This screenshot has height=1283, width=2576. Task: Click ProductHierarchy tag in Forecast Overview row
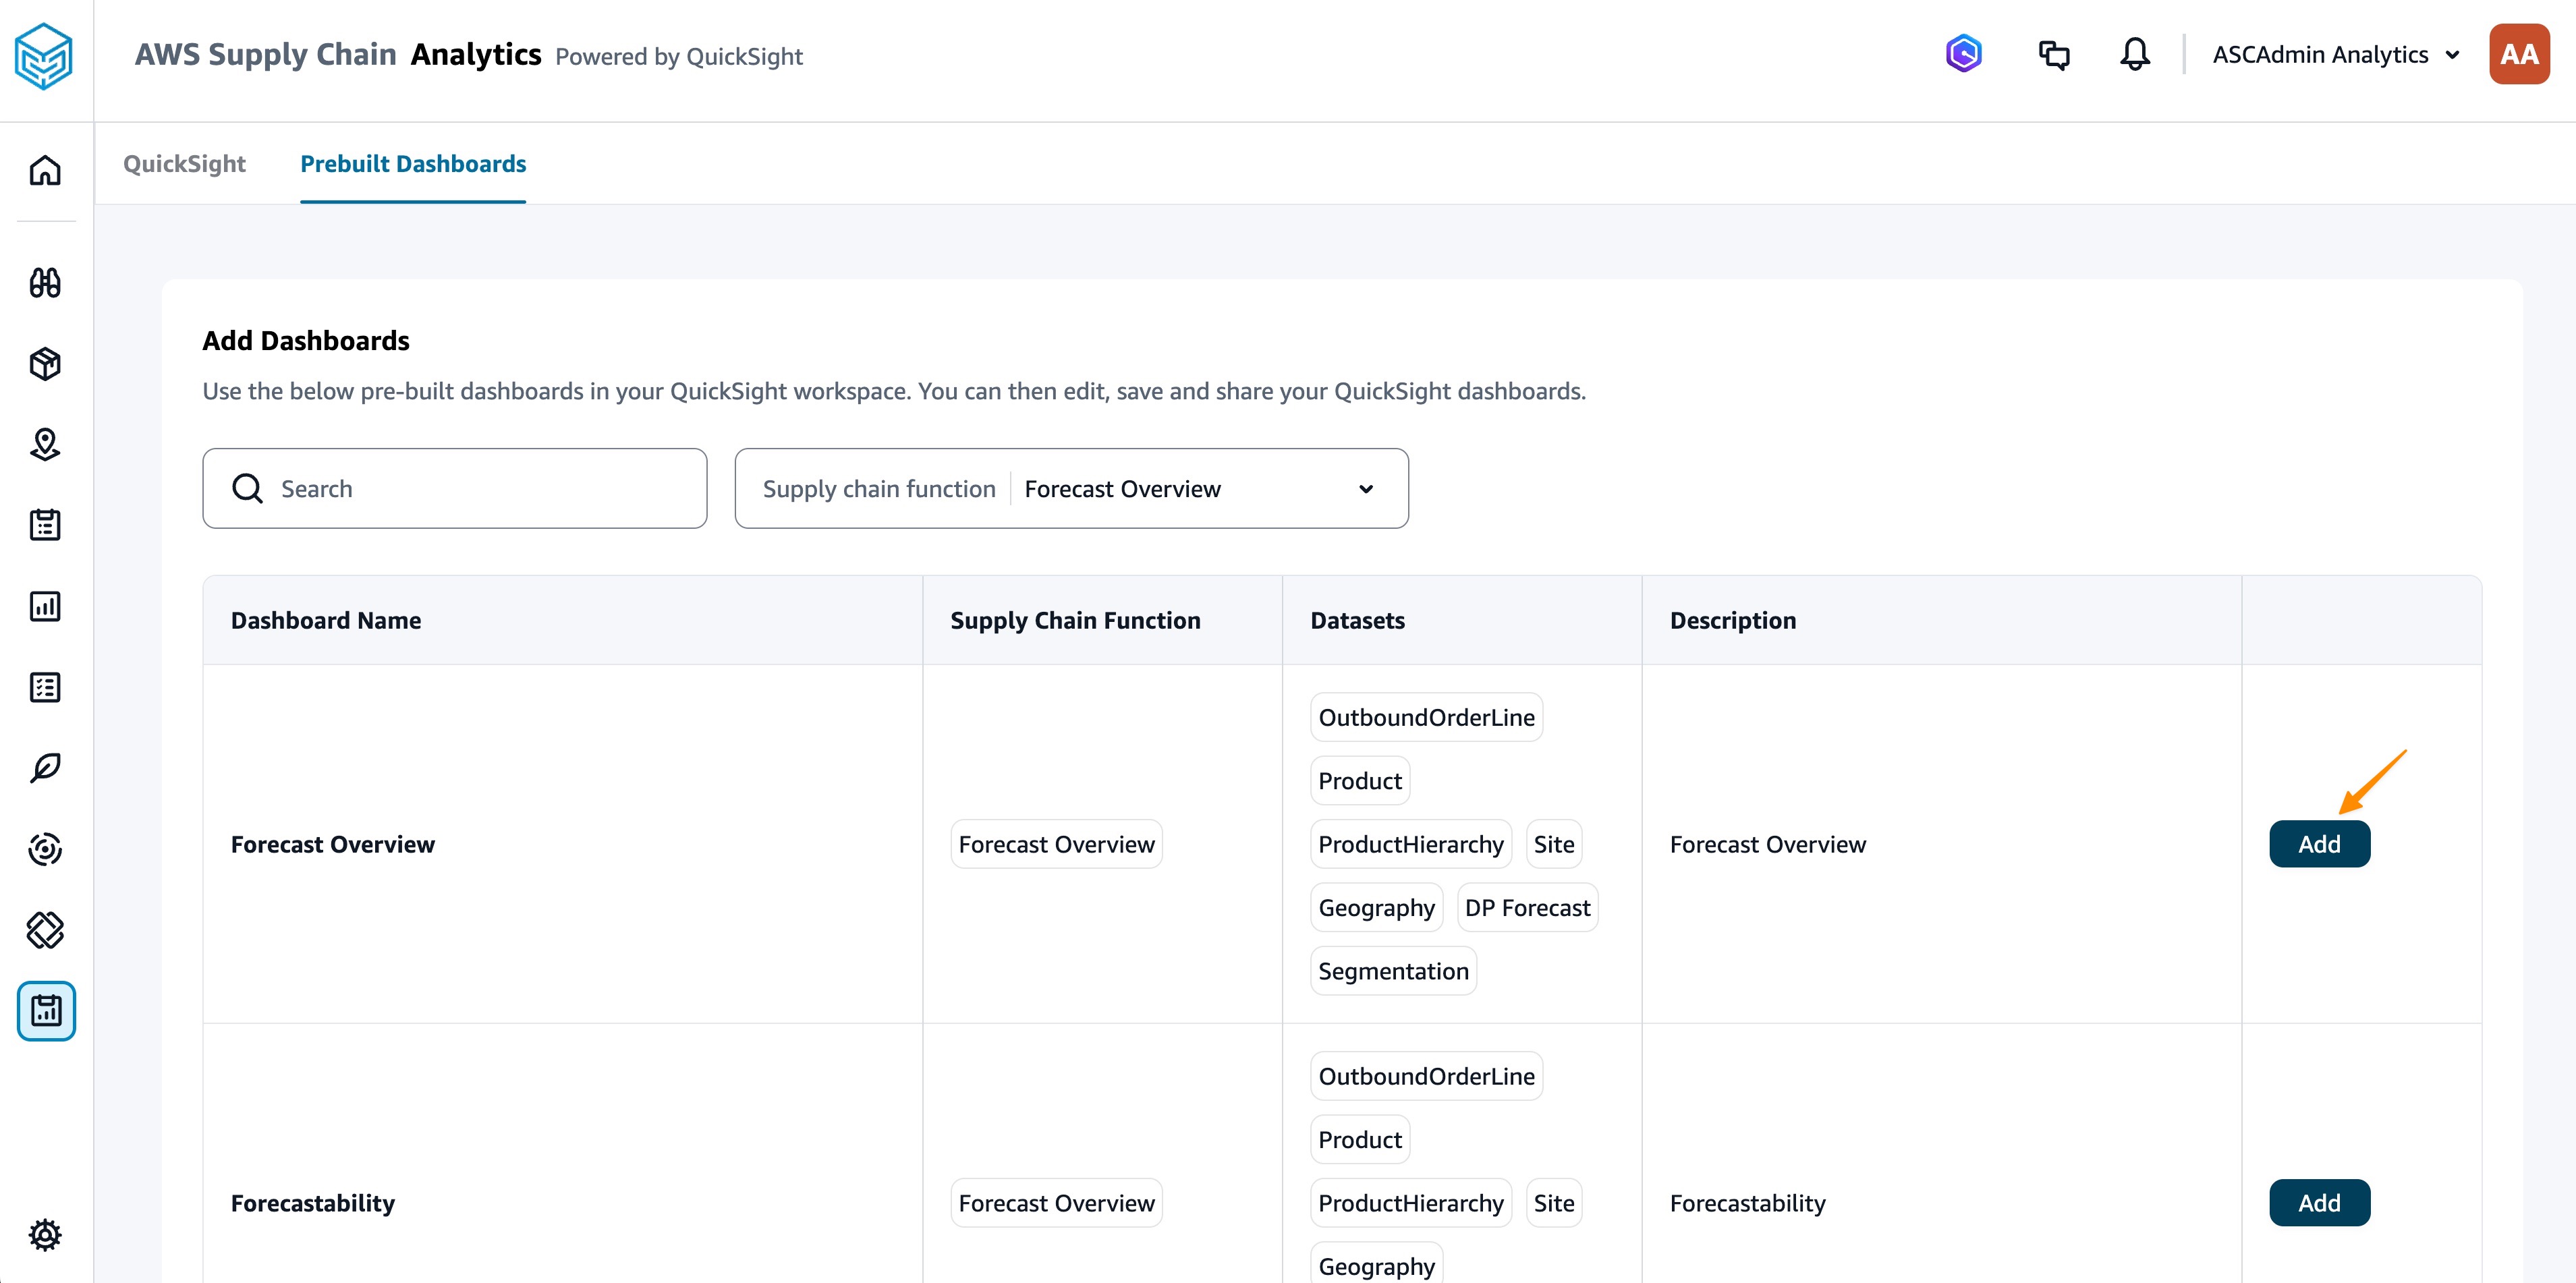click(1411, 844)
